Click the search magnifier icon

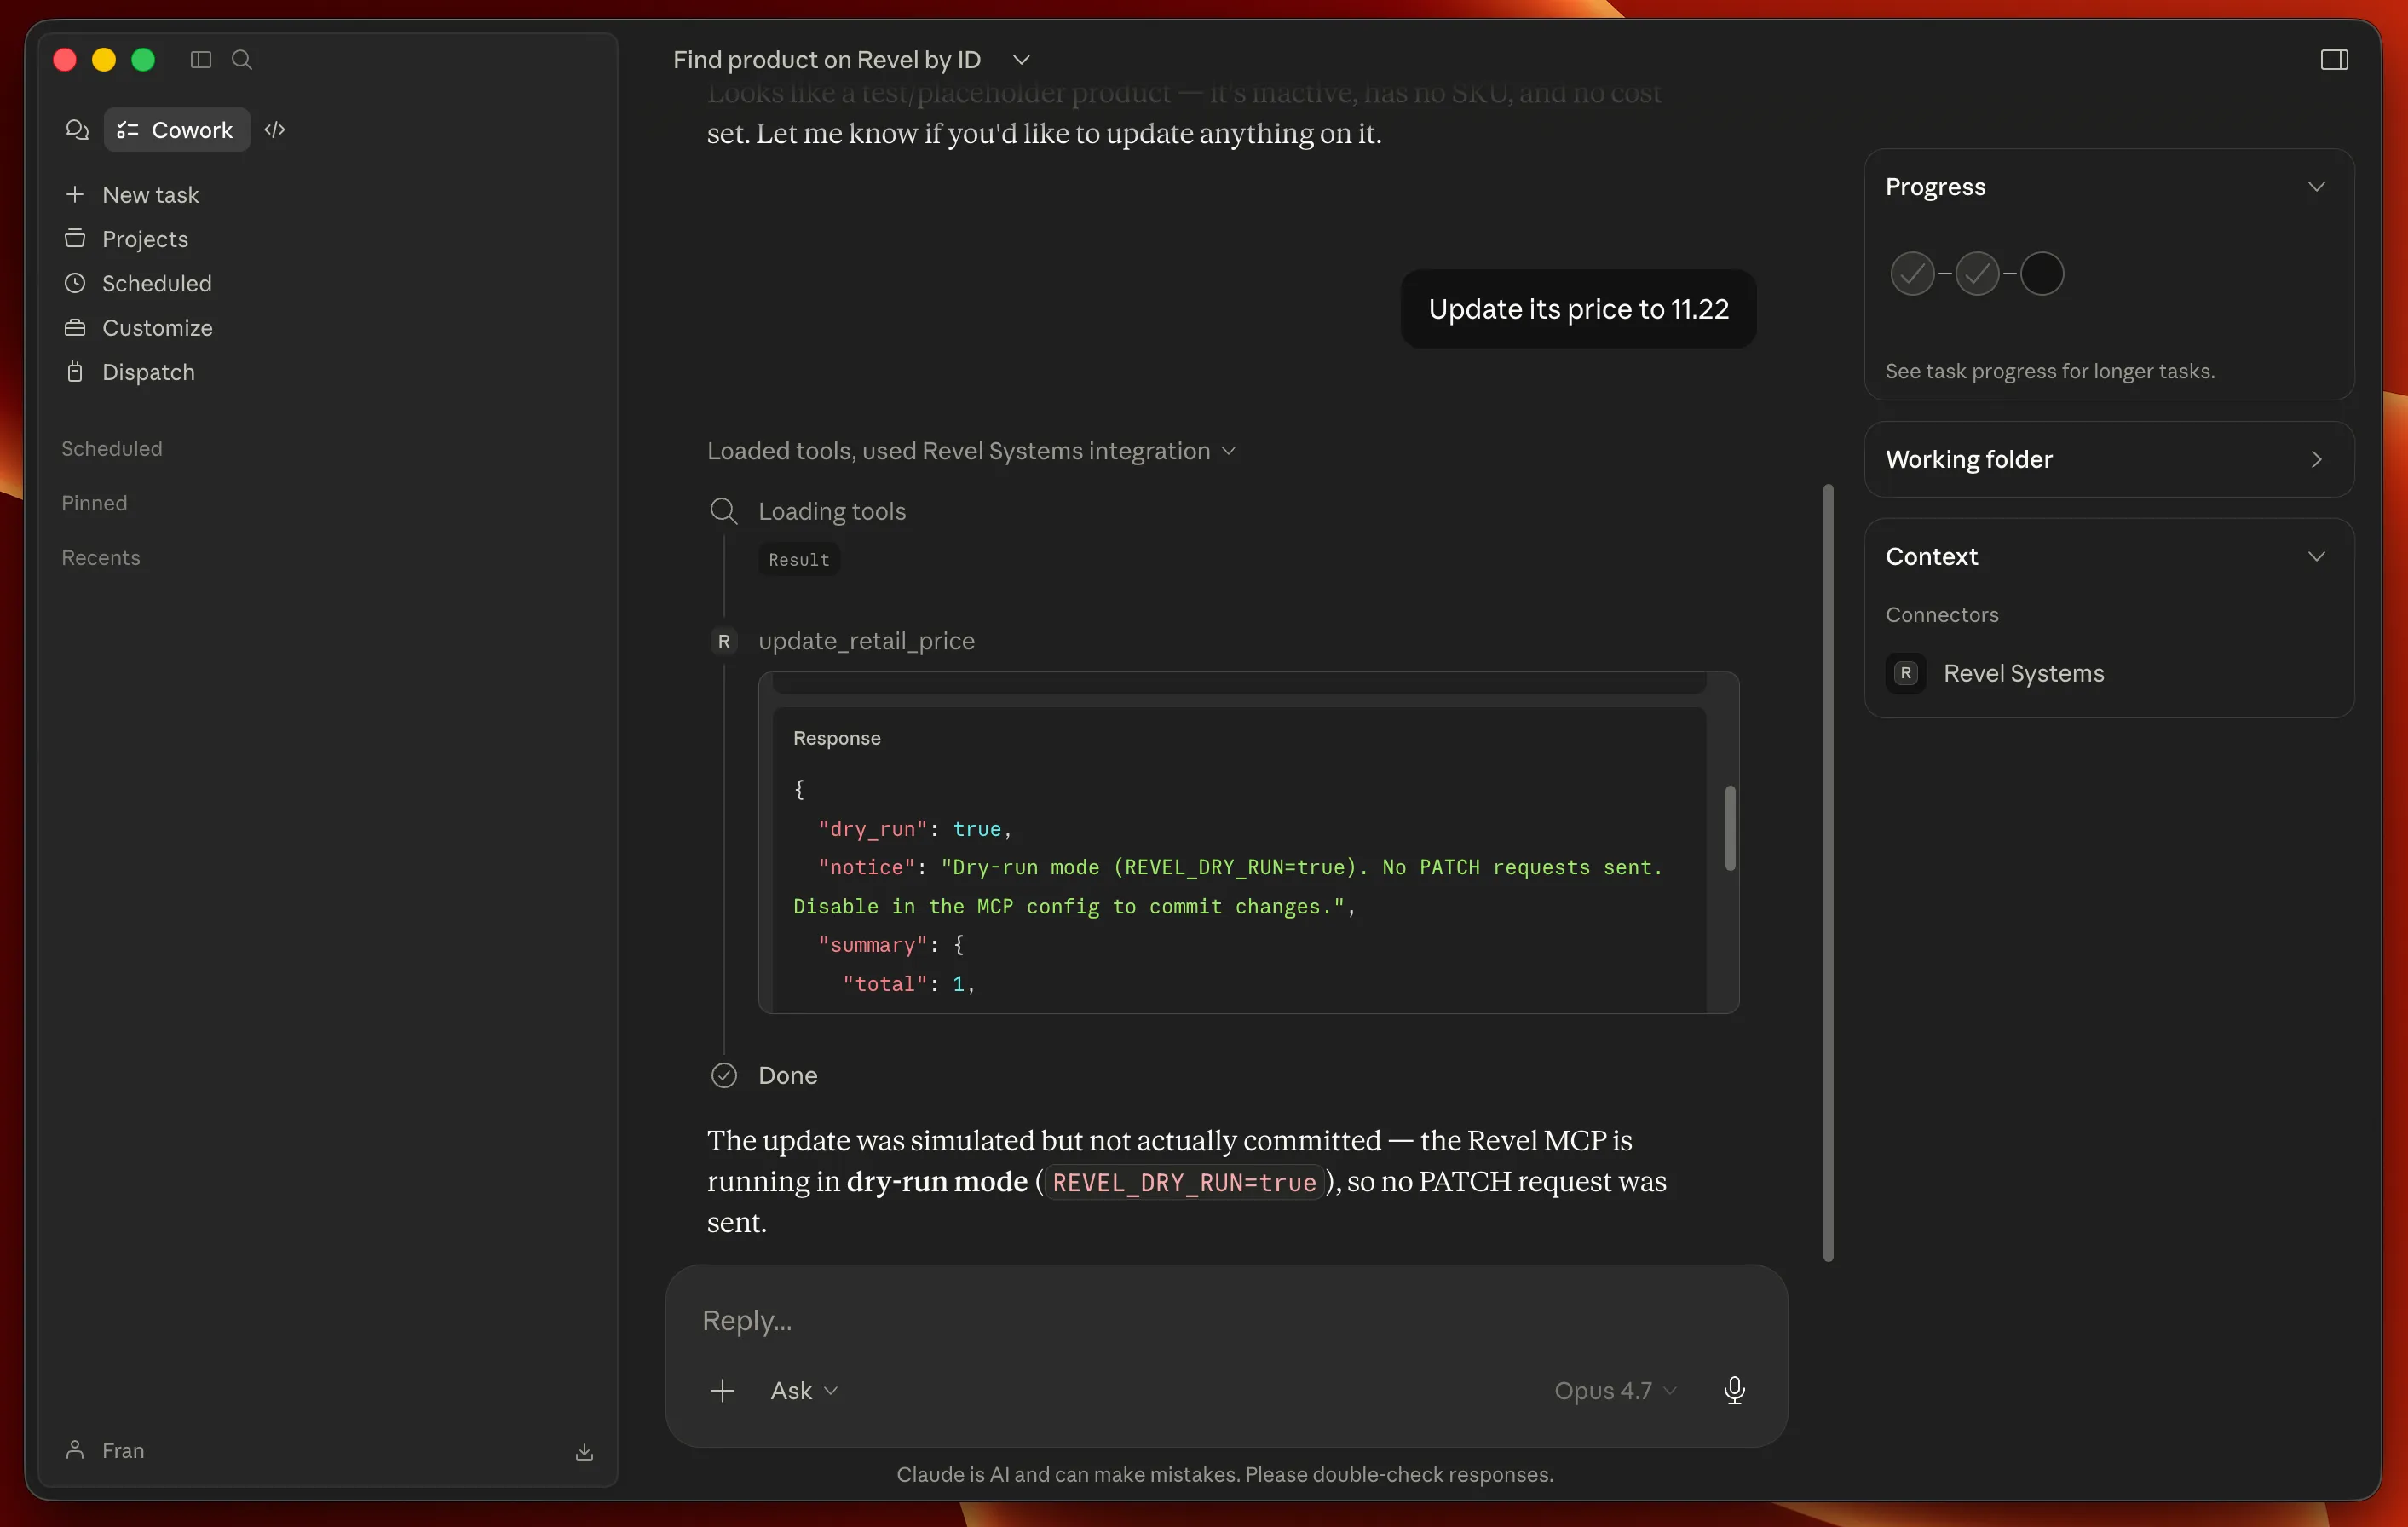point(242,60)
